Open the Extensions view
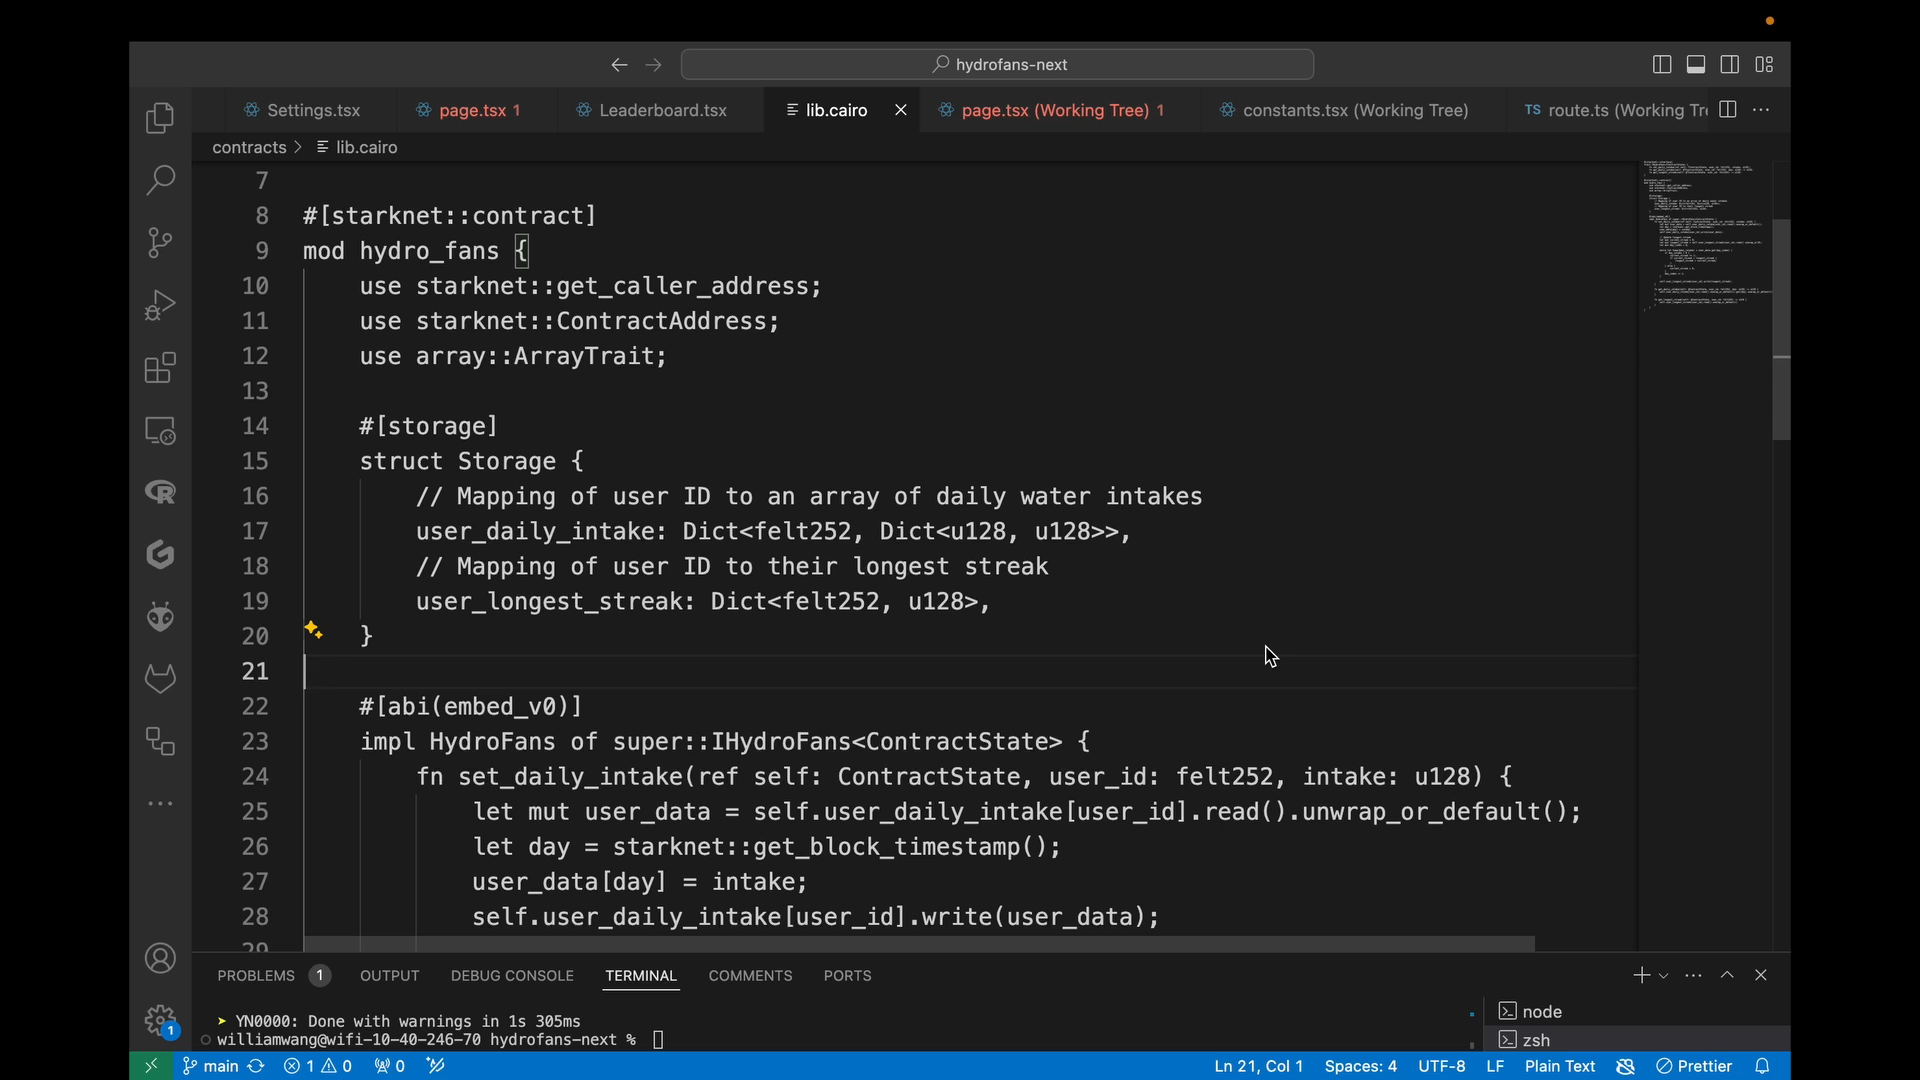Image resolution: width=1920 pixels, height=1080 pixels. pos(160,368)
